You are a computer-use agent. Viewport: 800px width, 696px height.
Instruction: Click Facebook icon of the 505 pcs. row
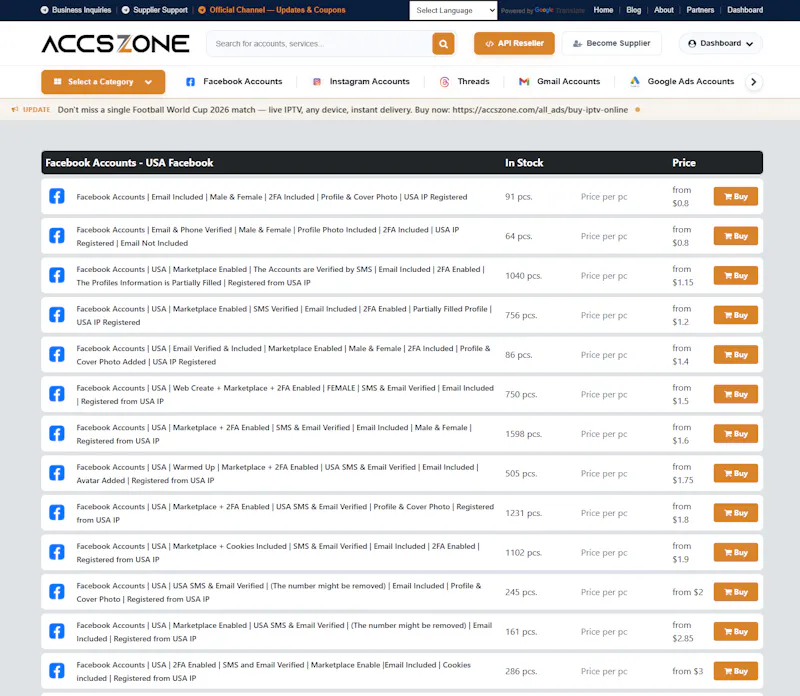[x=57, y=473]
